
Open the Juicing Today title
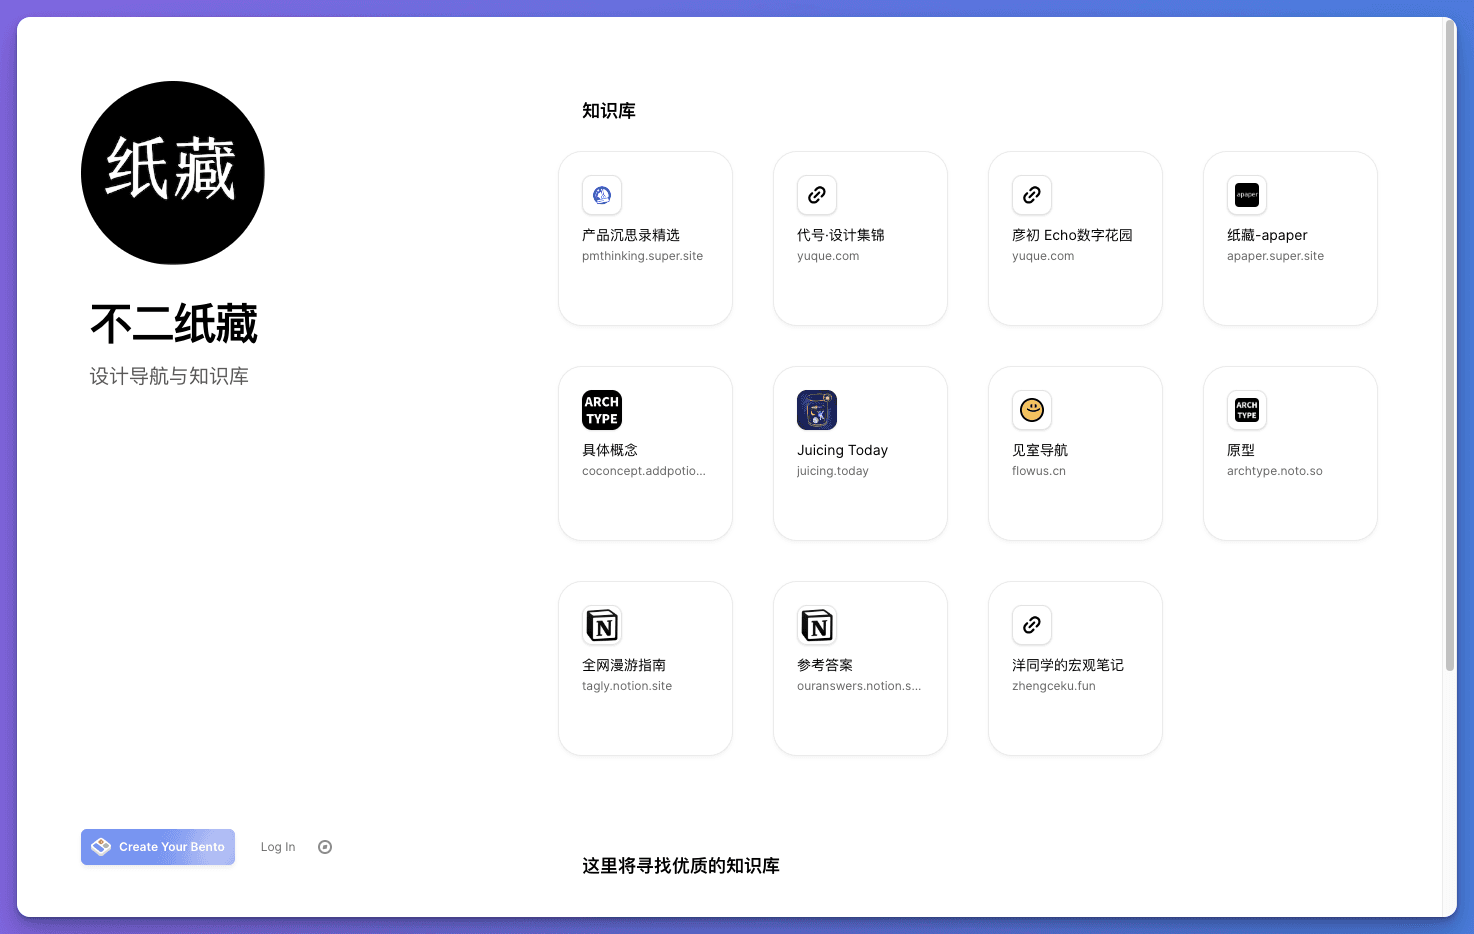pyautogui.click(x=842, y=450)
